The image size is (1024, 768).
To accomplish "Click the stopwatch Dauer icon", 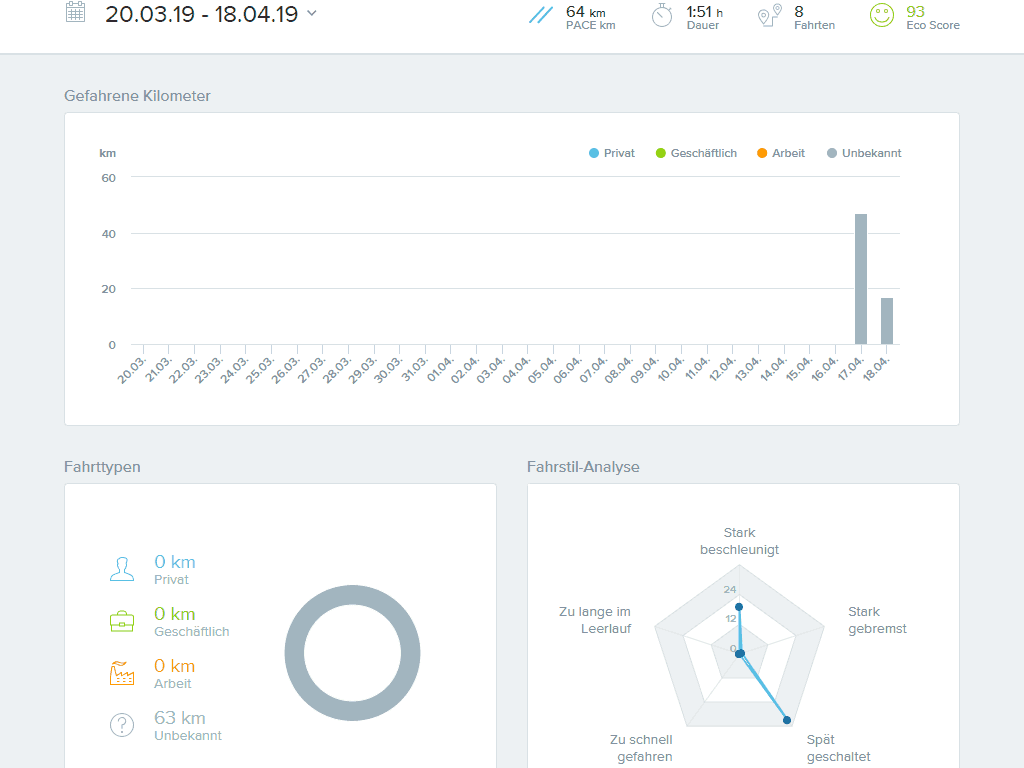I will point(662,16).
